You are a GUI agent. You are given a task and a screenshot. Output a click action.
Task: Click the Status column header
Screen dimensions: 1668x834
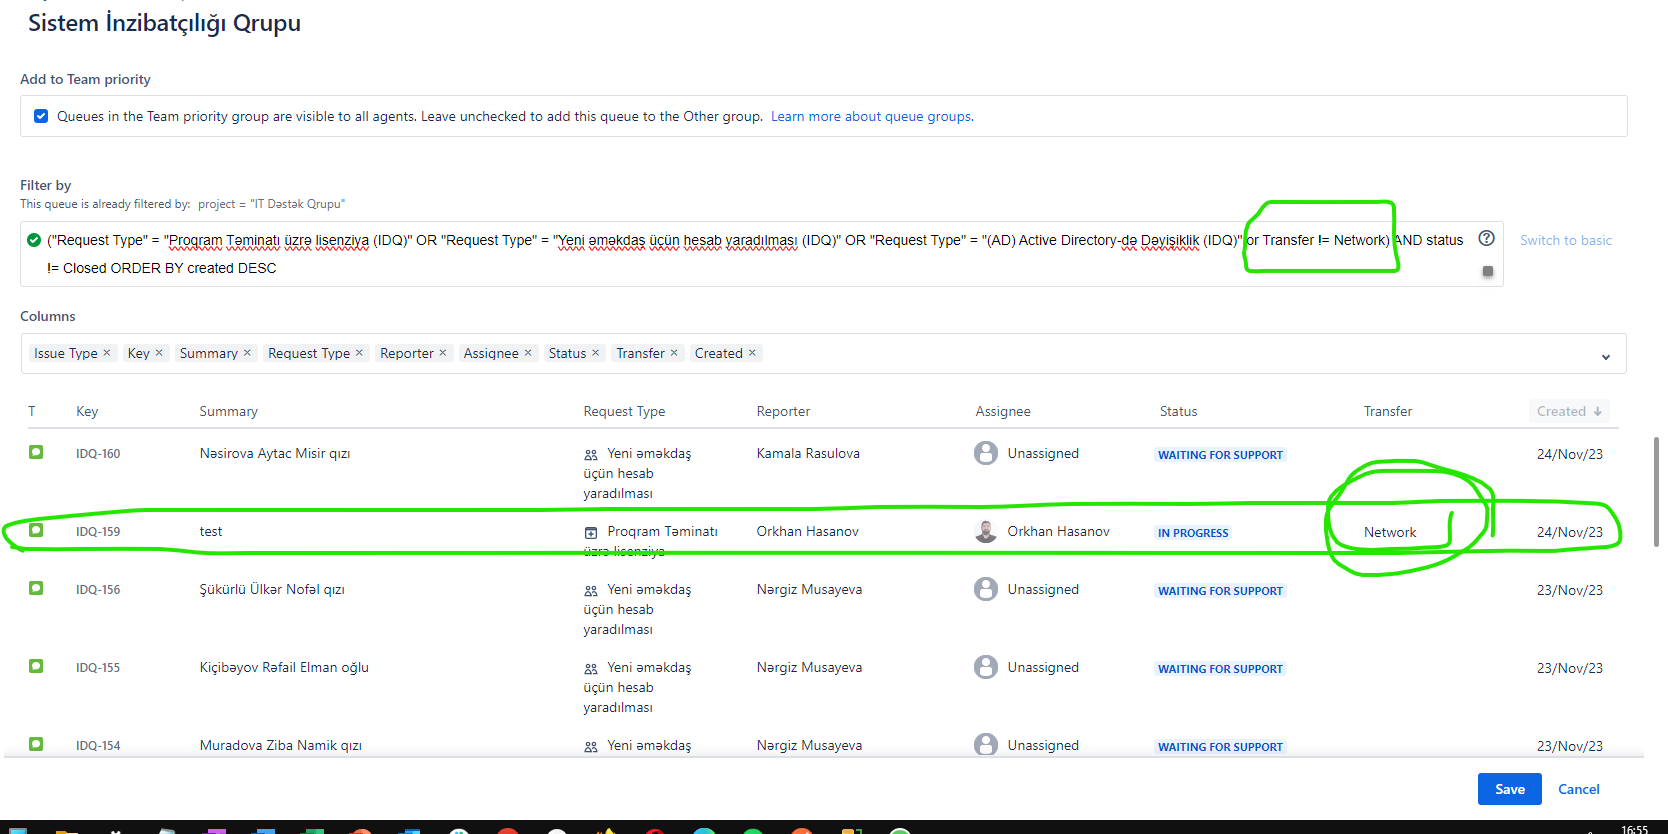click(1178, 411)
